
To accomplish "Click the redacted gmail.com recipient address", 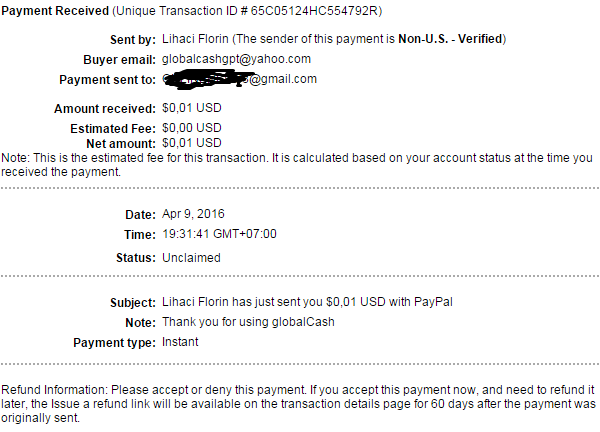I will 239,79.
